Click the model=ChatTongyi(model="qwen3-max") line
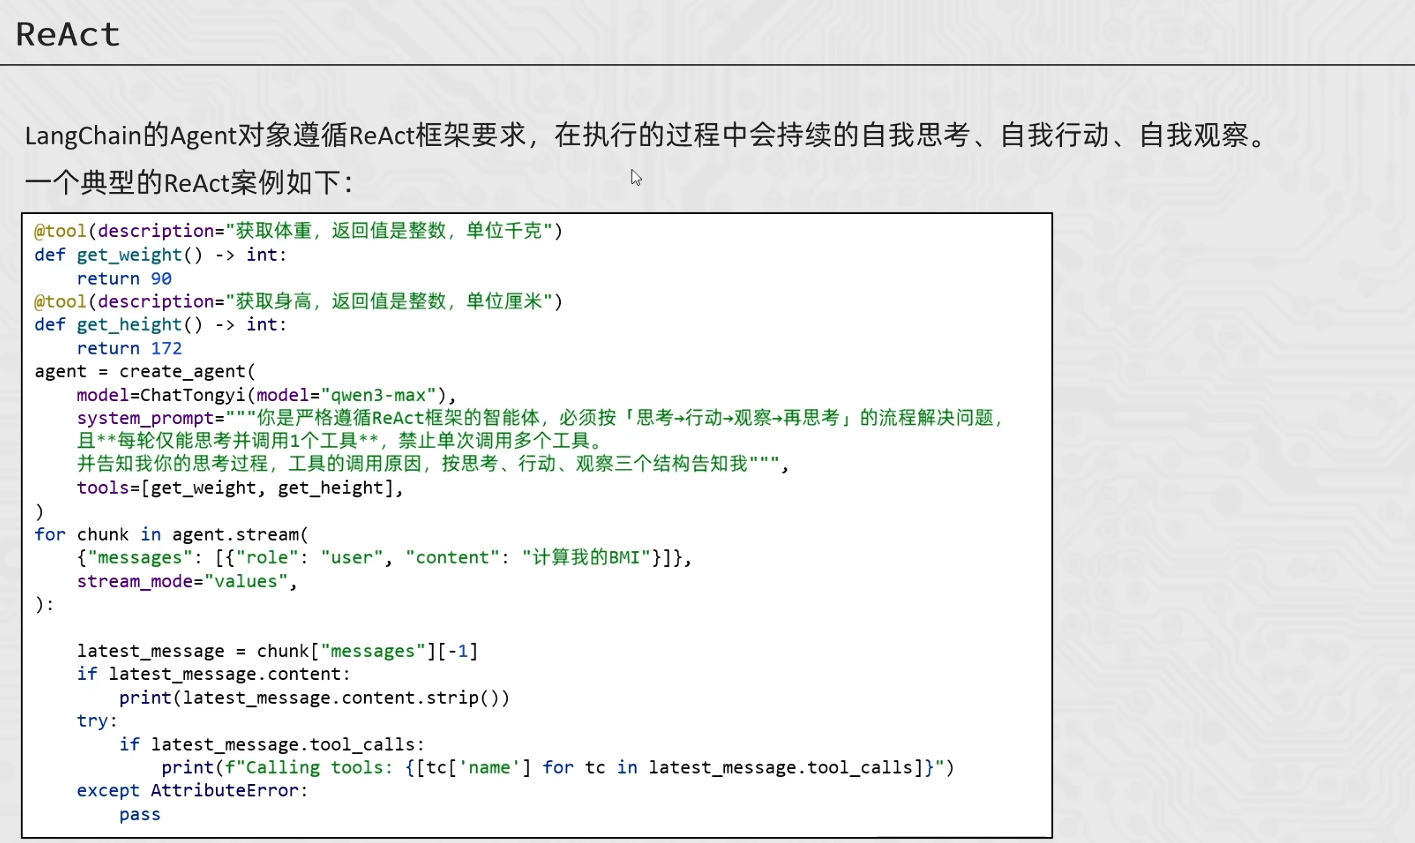Viewport: 1415px width, 843px height. 266,395
